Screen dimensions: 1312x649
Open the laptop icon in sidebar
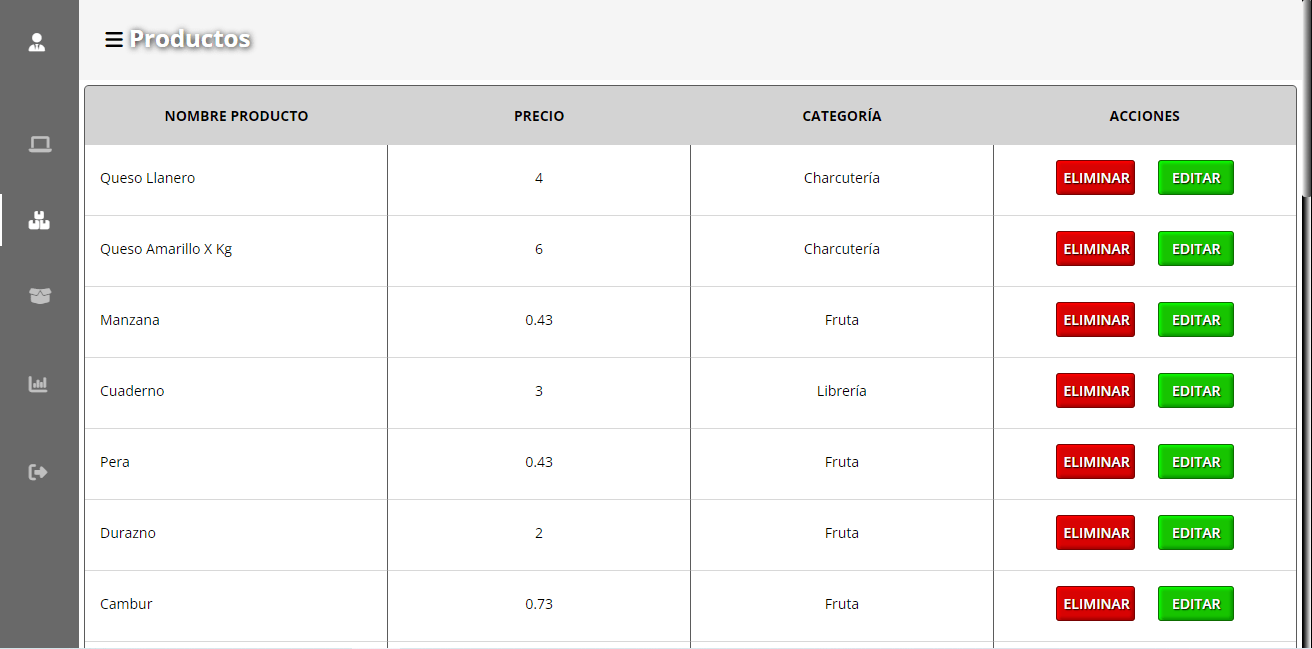coord(39,145)
